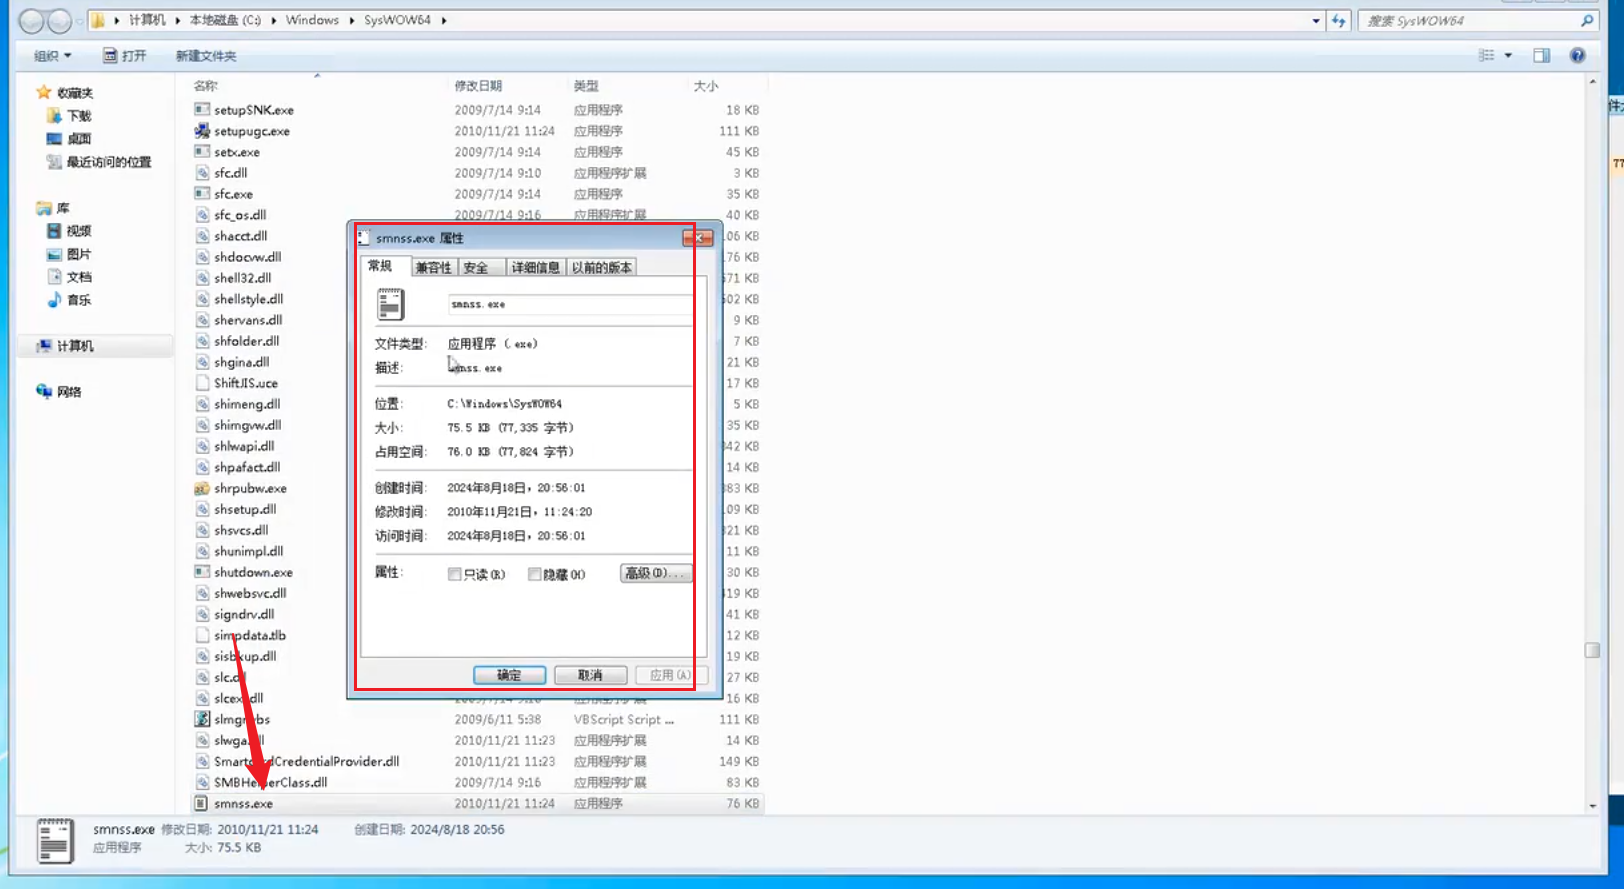Click the Forward navigation arrow button
This screenshot has height=889, width=1624.
(60, 21)
